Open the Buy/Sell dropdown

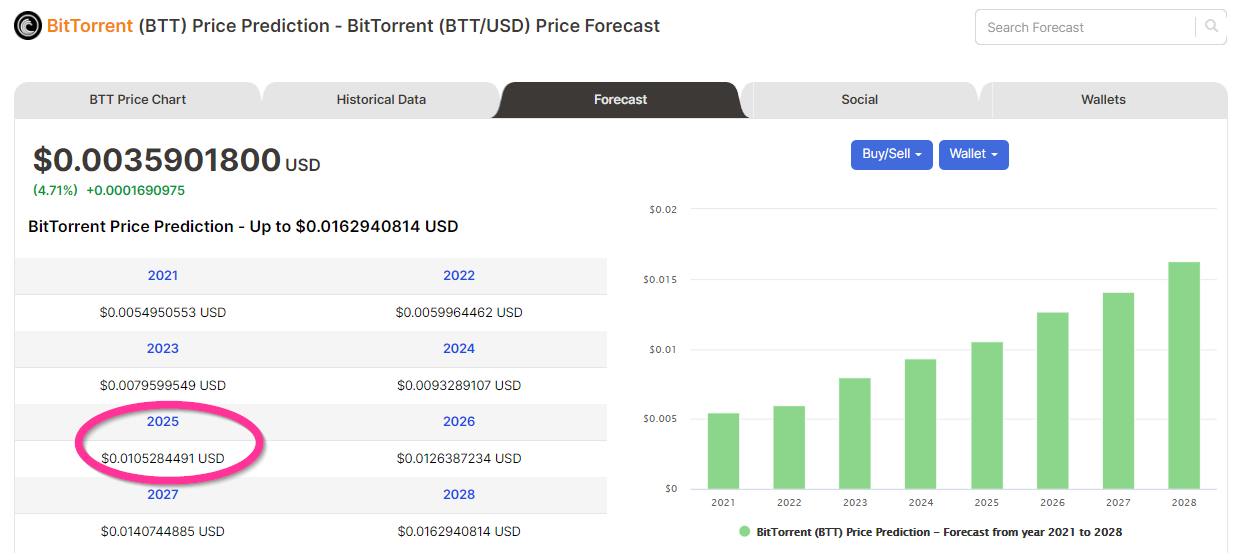click(x=892, y=154)
